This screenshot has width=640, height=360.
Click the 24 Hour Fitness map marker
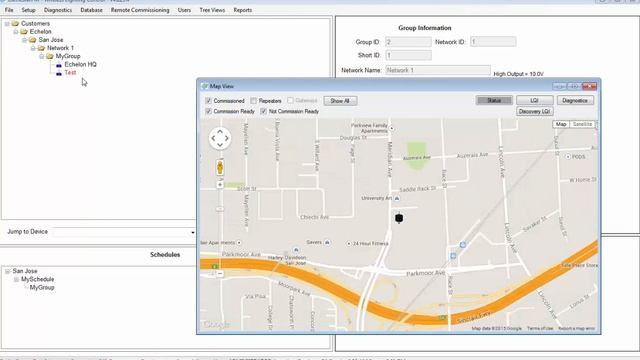(349, 244)
